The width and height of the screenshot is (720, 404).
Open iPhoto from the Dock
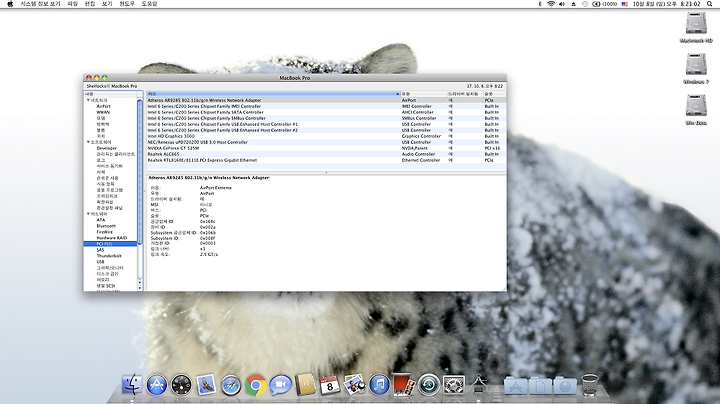pyautogui.click(x=354, y=385)
